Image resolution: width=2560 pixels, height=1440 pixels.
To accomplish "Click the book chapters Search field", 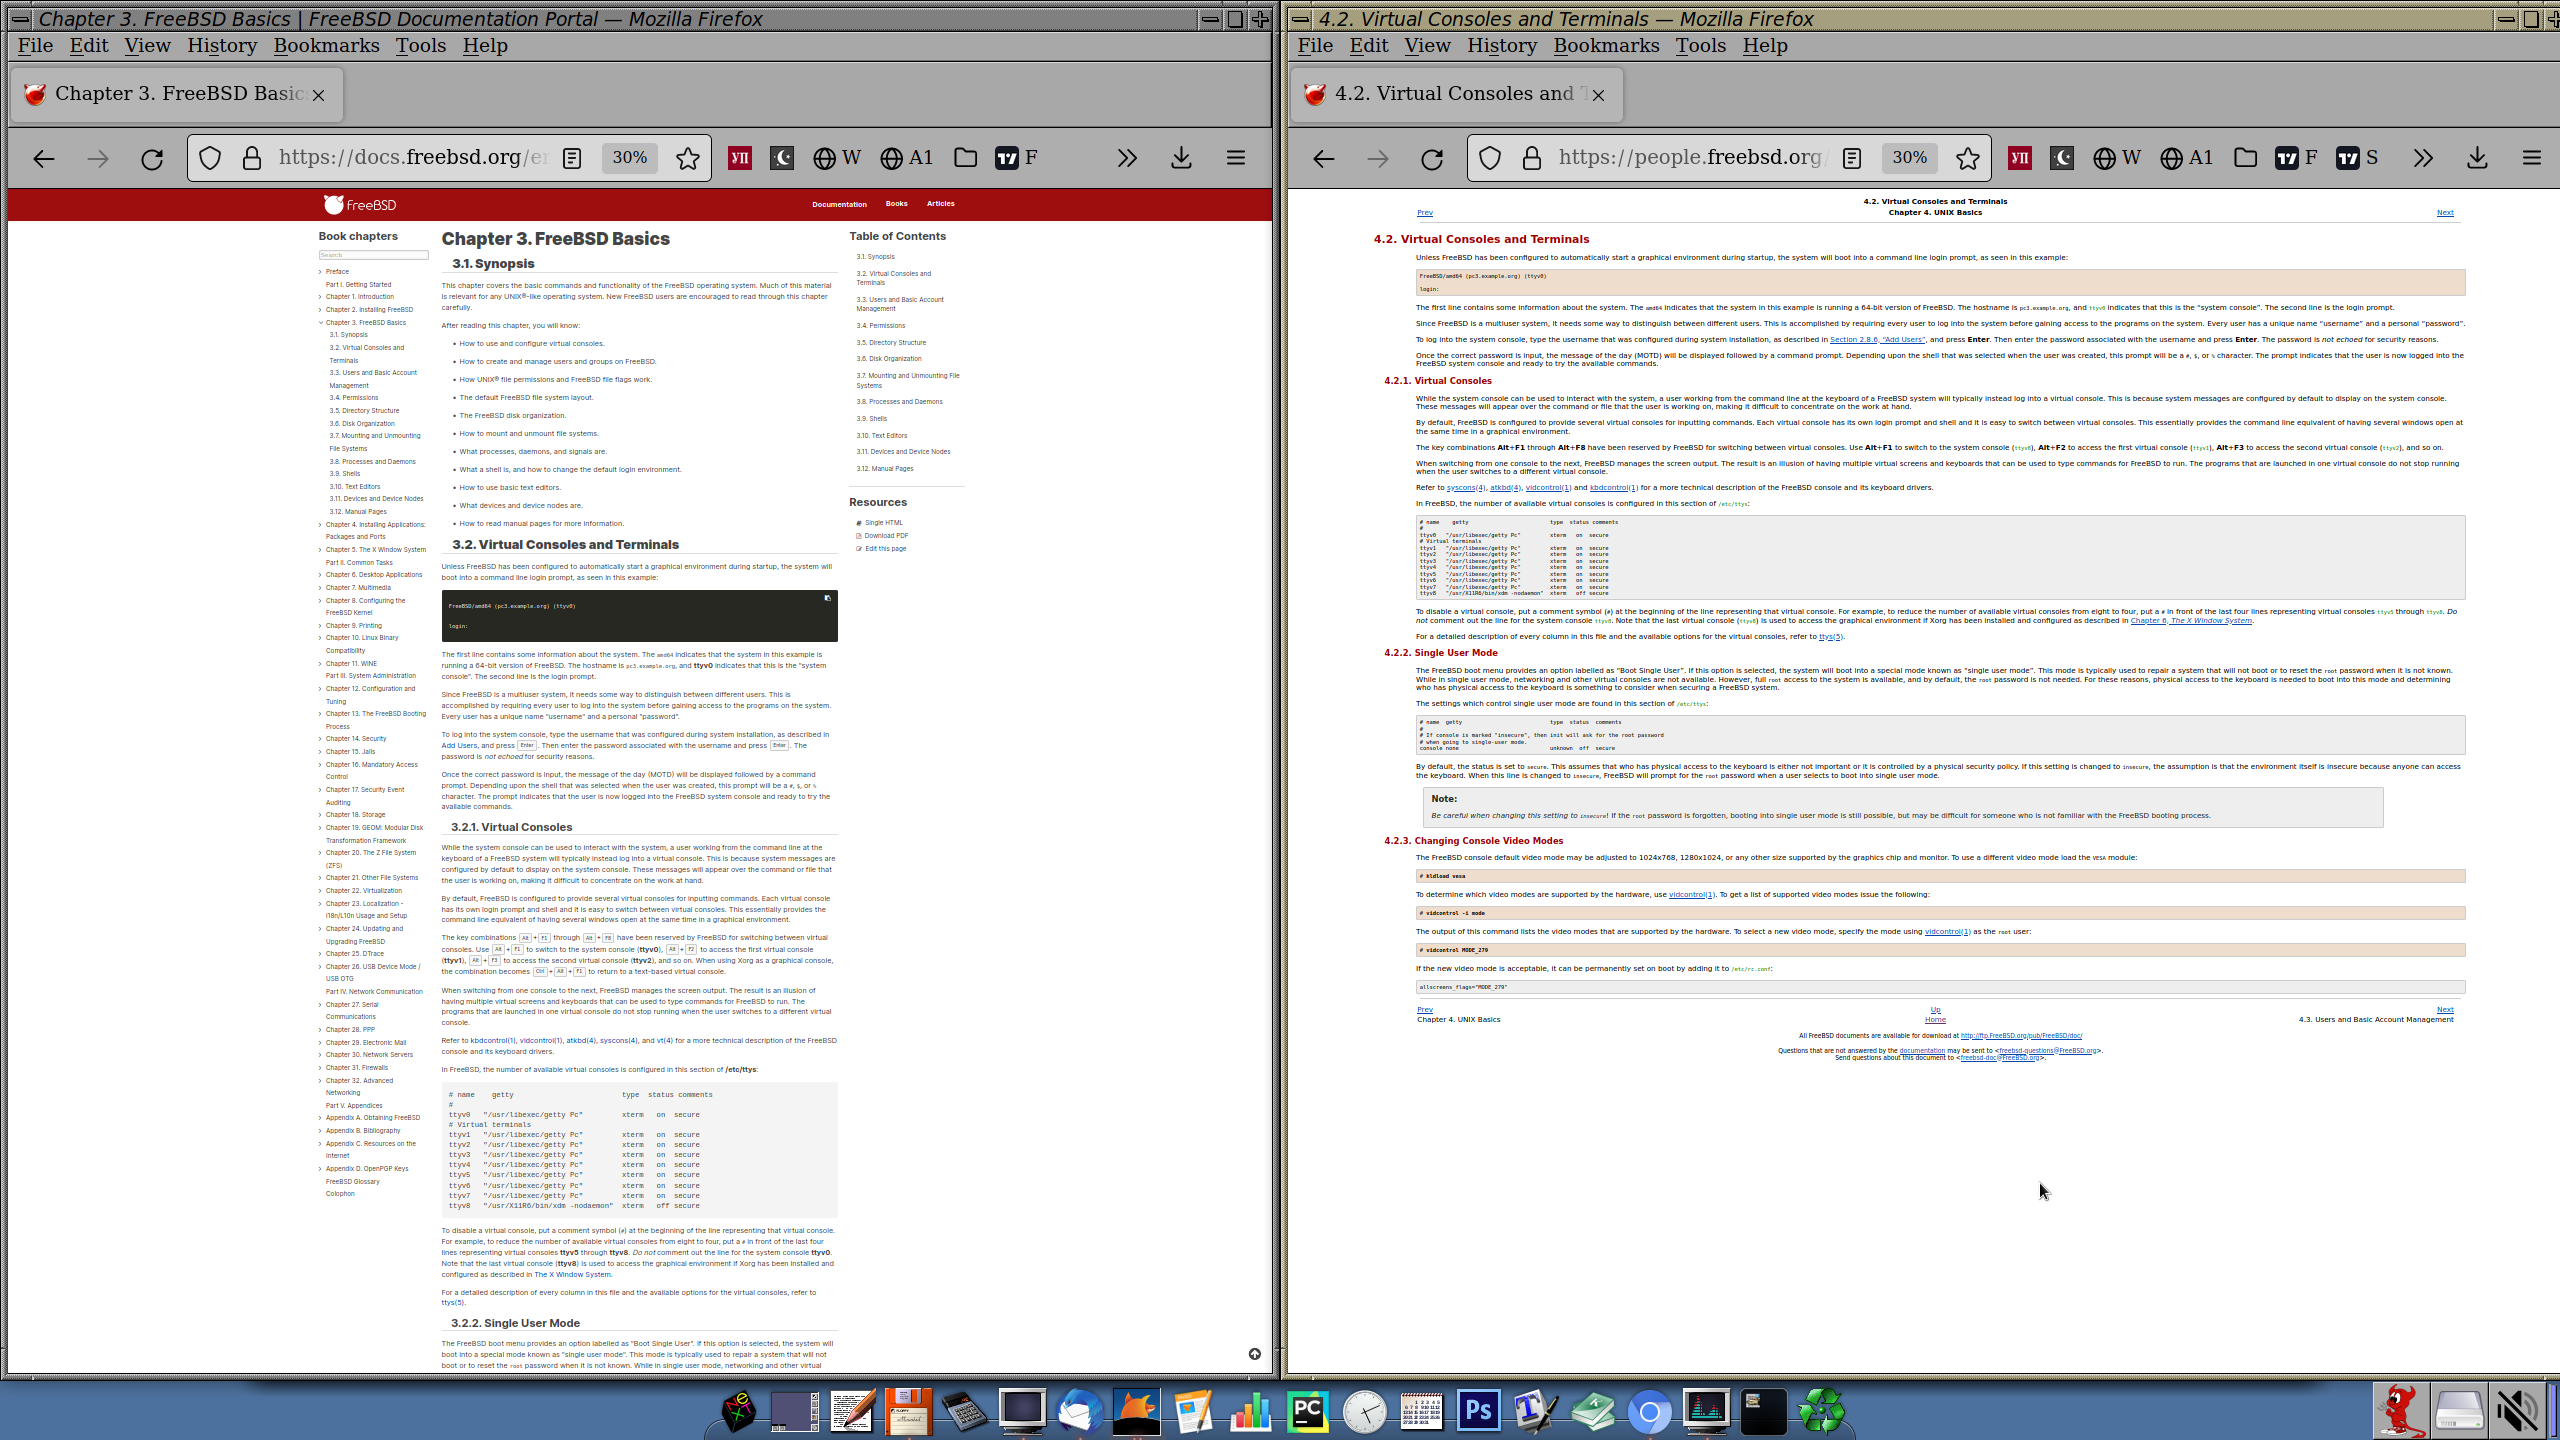I will (373, 255).
